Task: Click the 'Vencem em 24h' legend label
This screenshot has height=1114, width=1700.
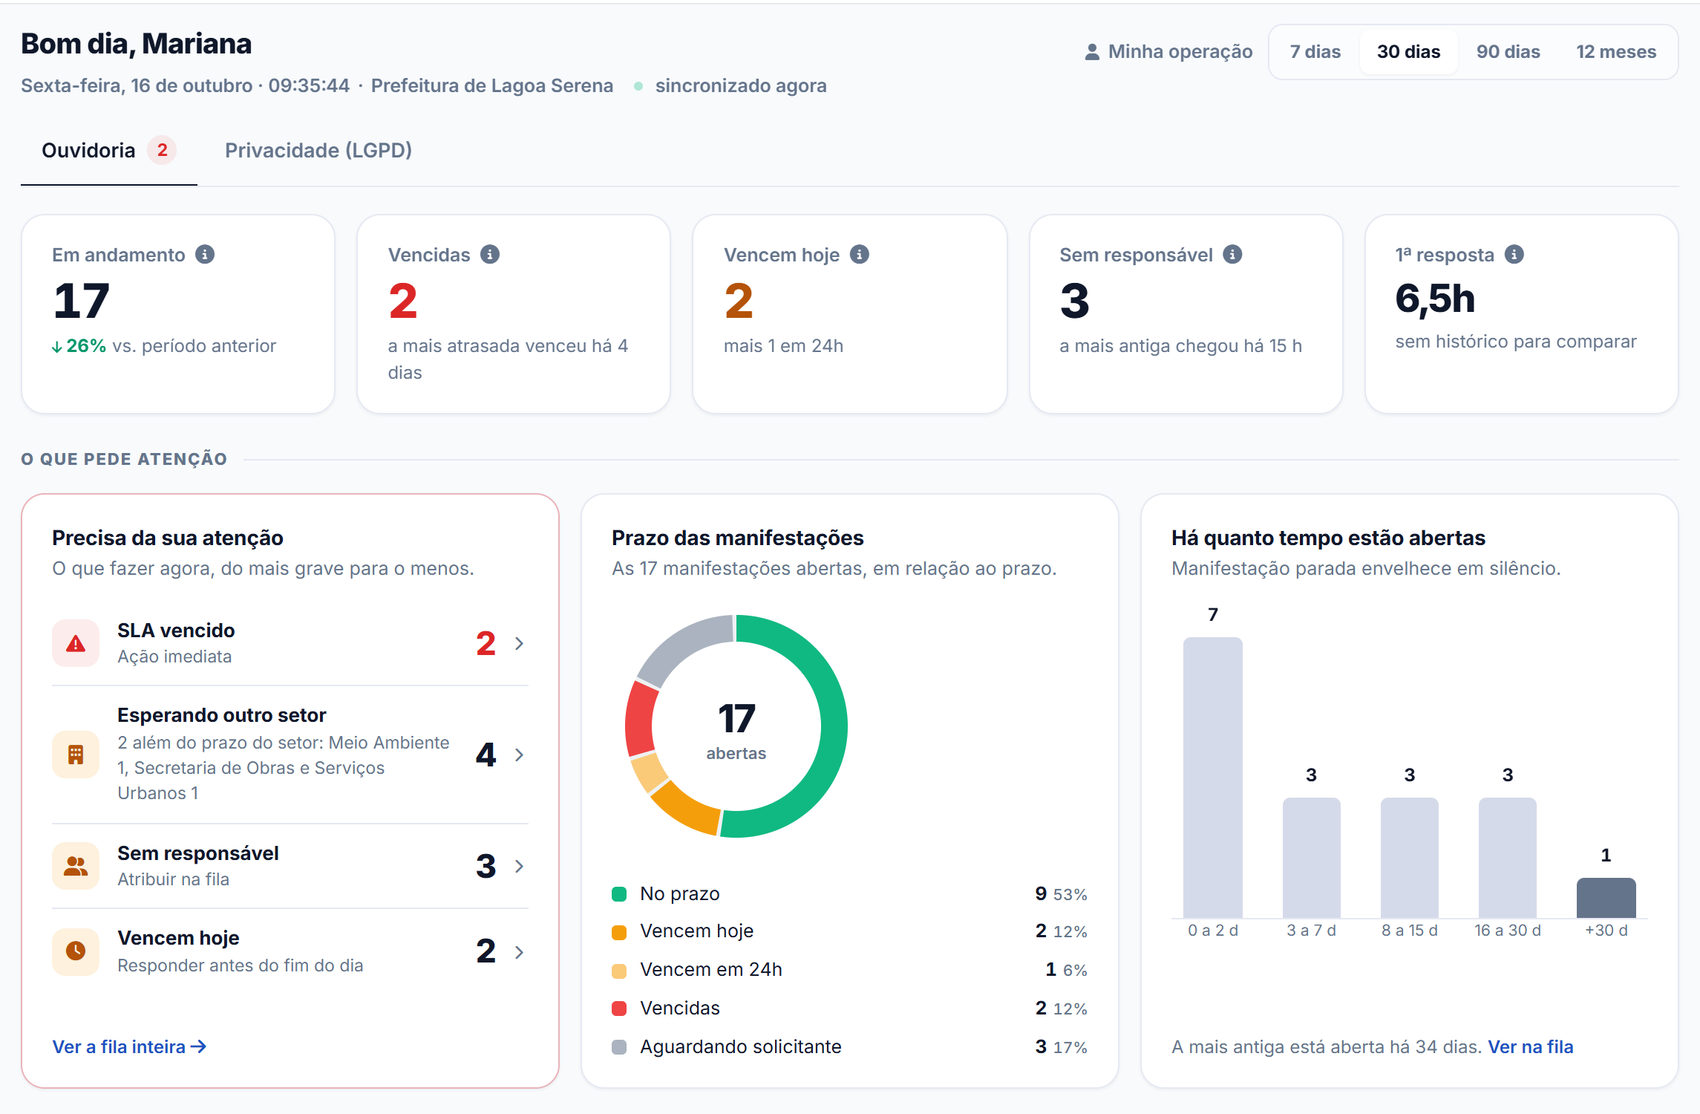Action: [711, 970]
